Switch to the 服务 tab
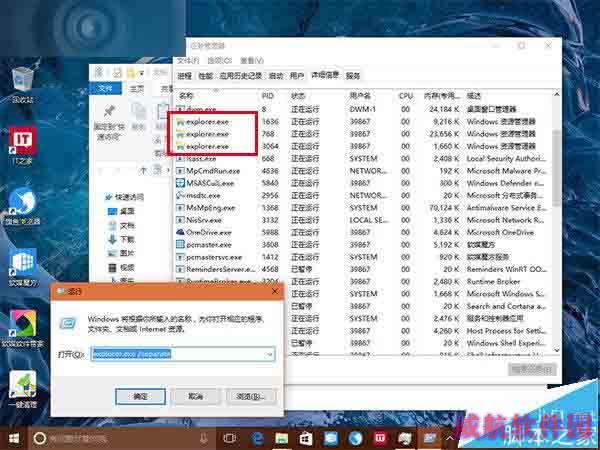 coord(353,76)
